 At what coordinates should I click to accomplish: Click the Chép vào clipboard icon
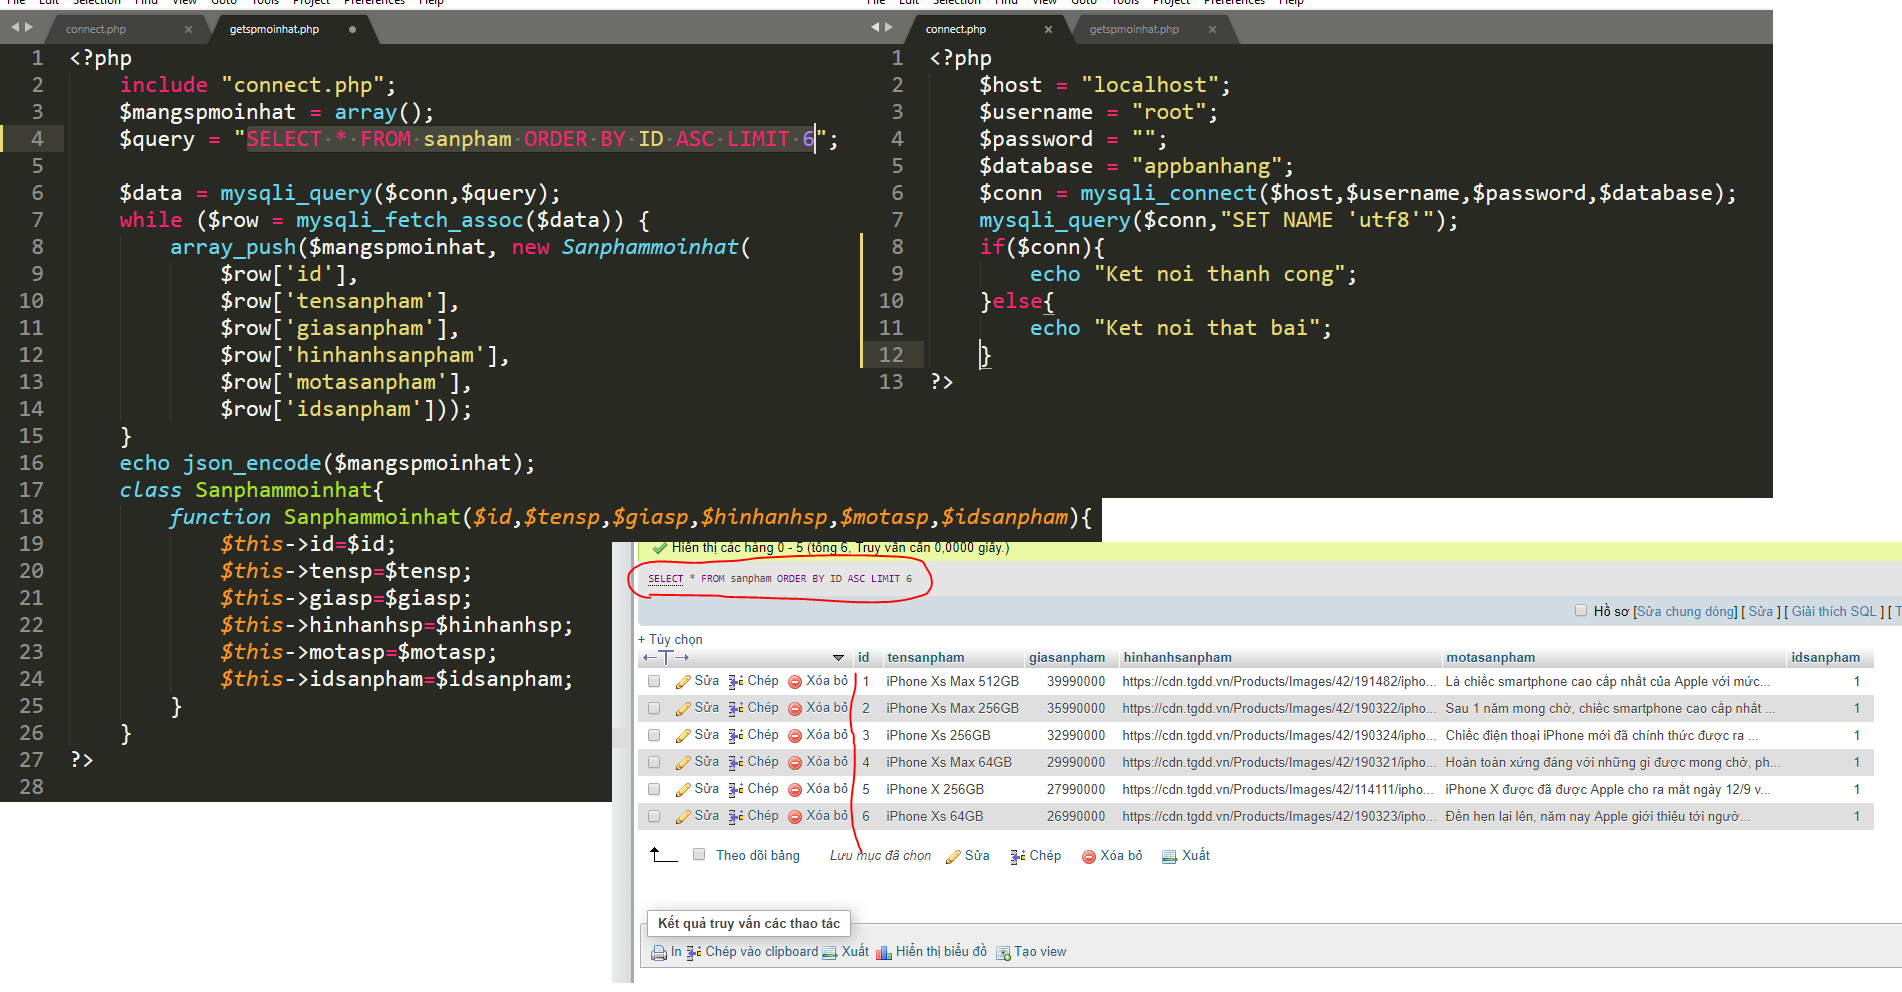pos(694,953)
